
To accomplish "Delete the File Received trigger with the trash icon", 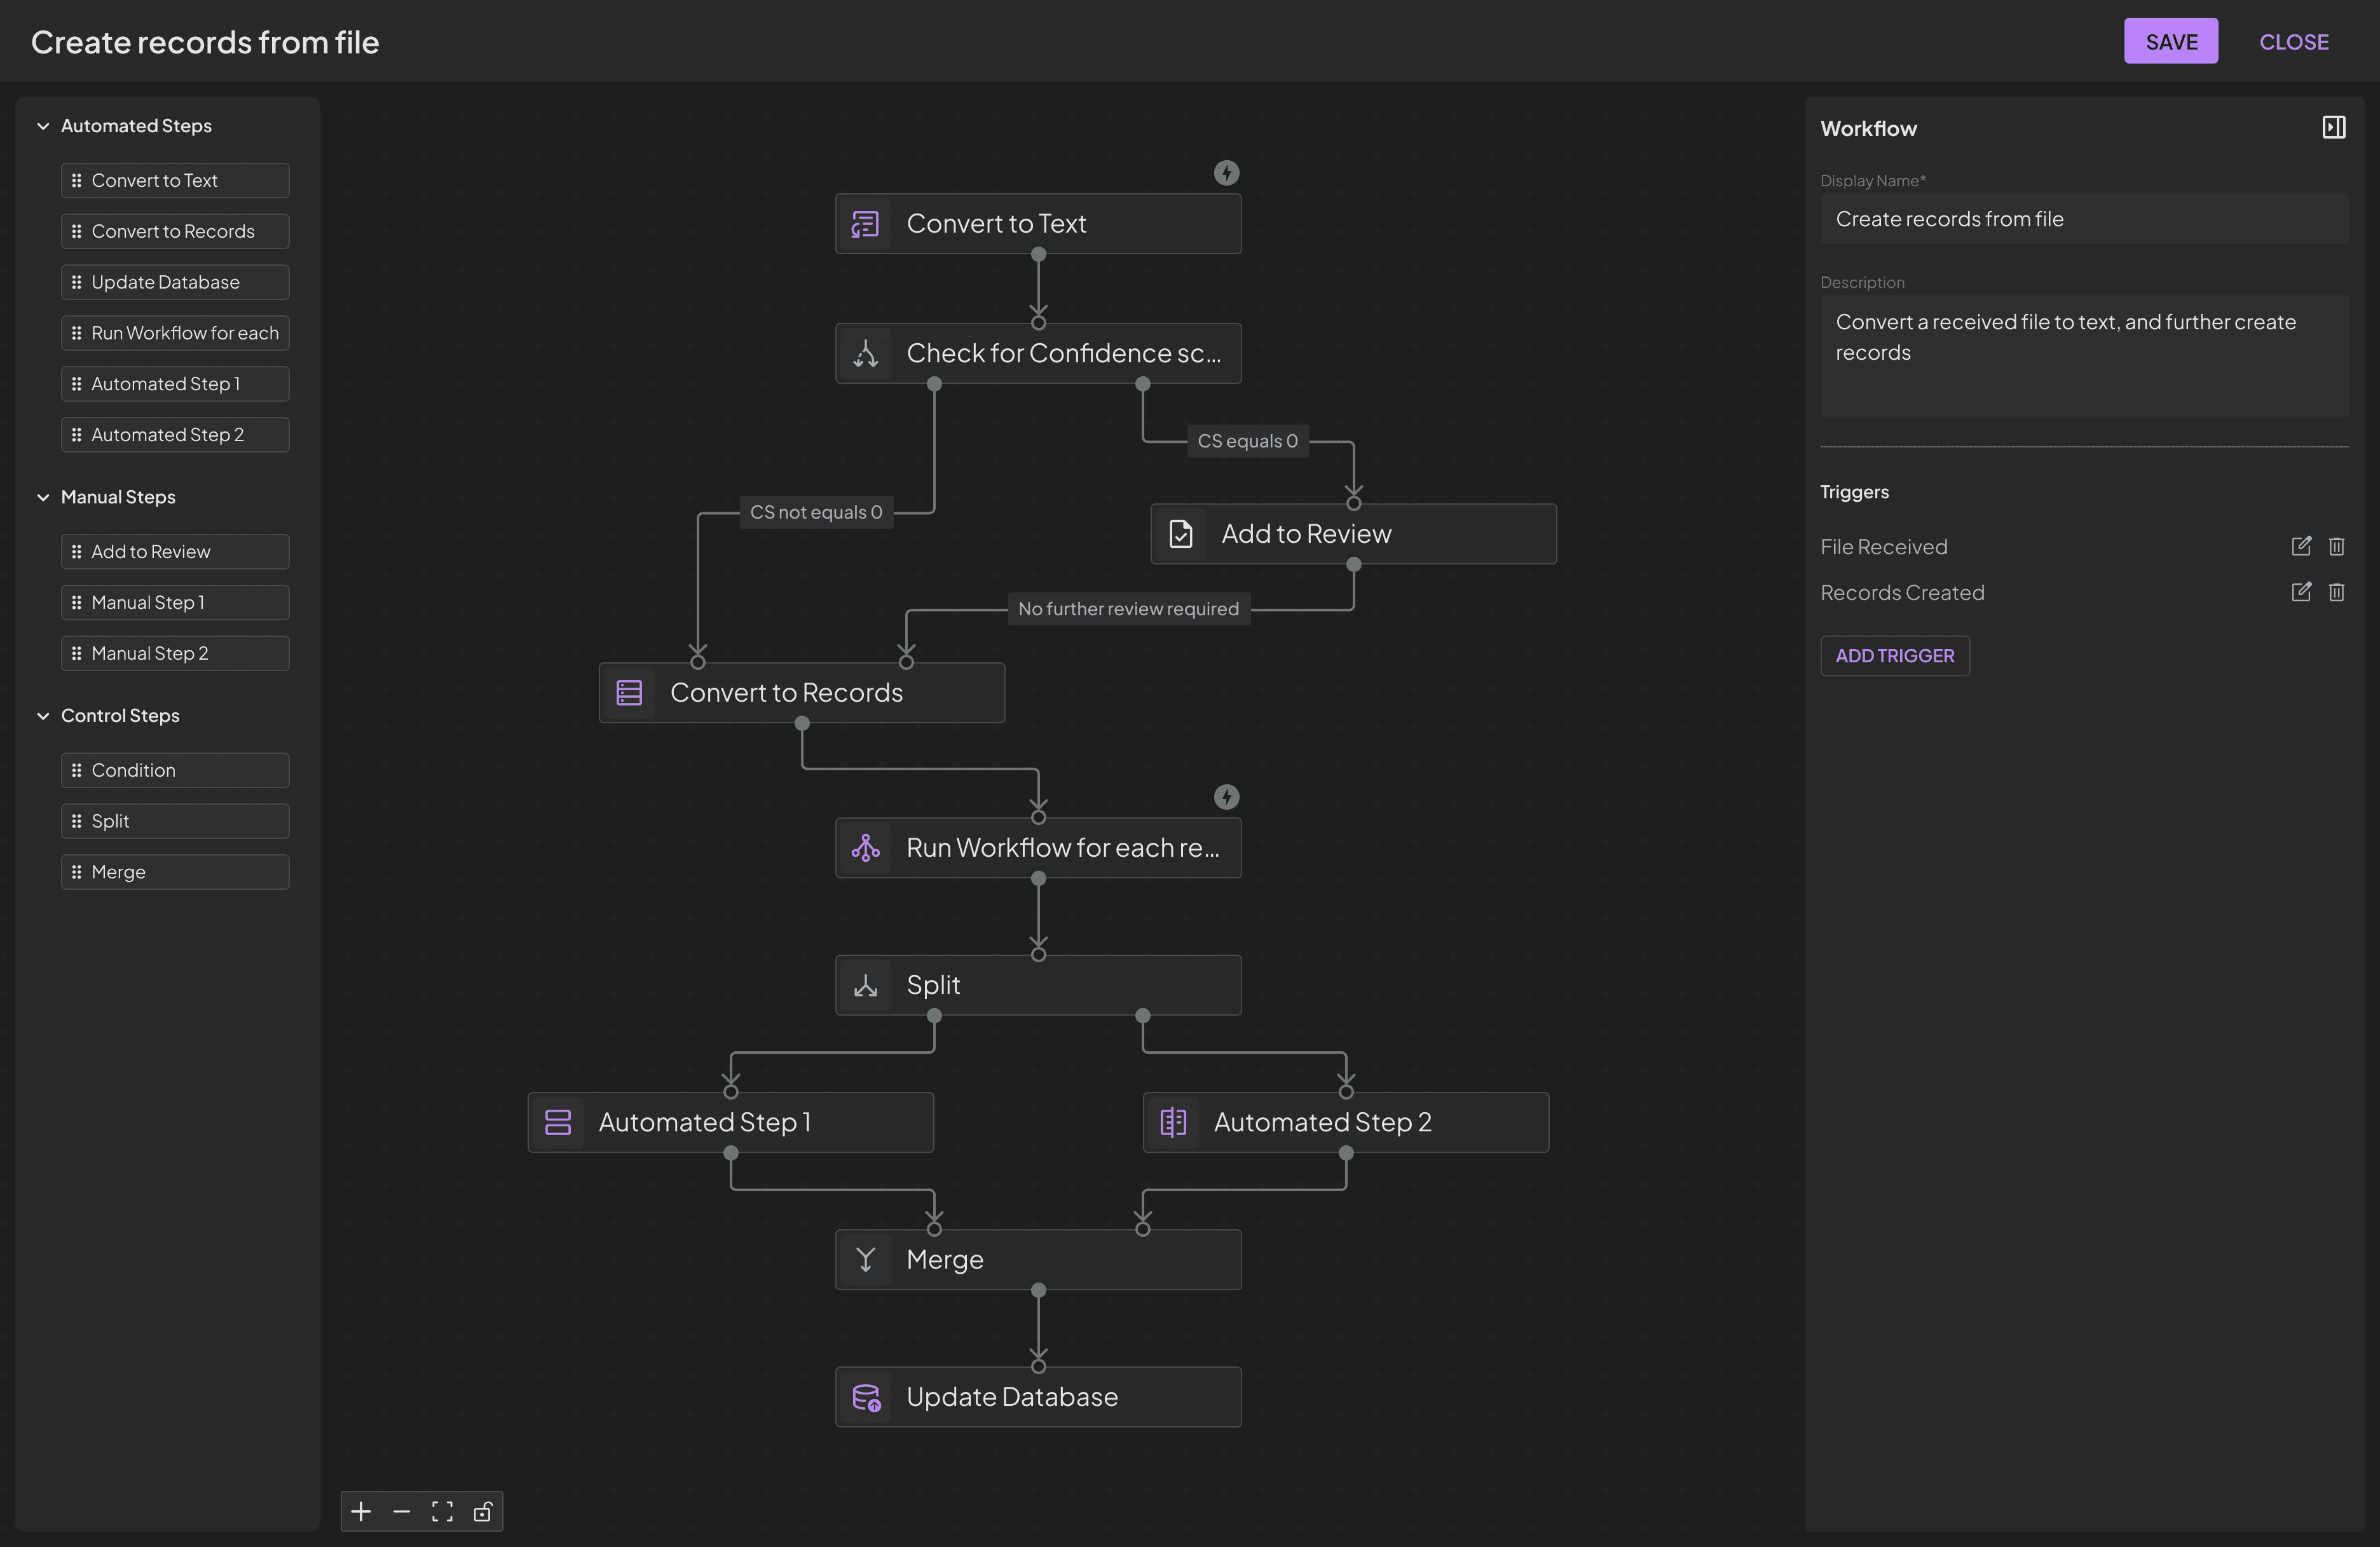I will pyautogui.click(x=2337, y=546).
